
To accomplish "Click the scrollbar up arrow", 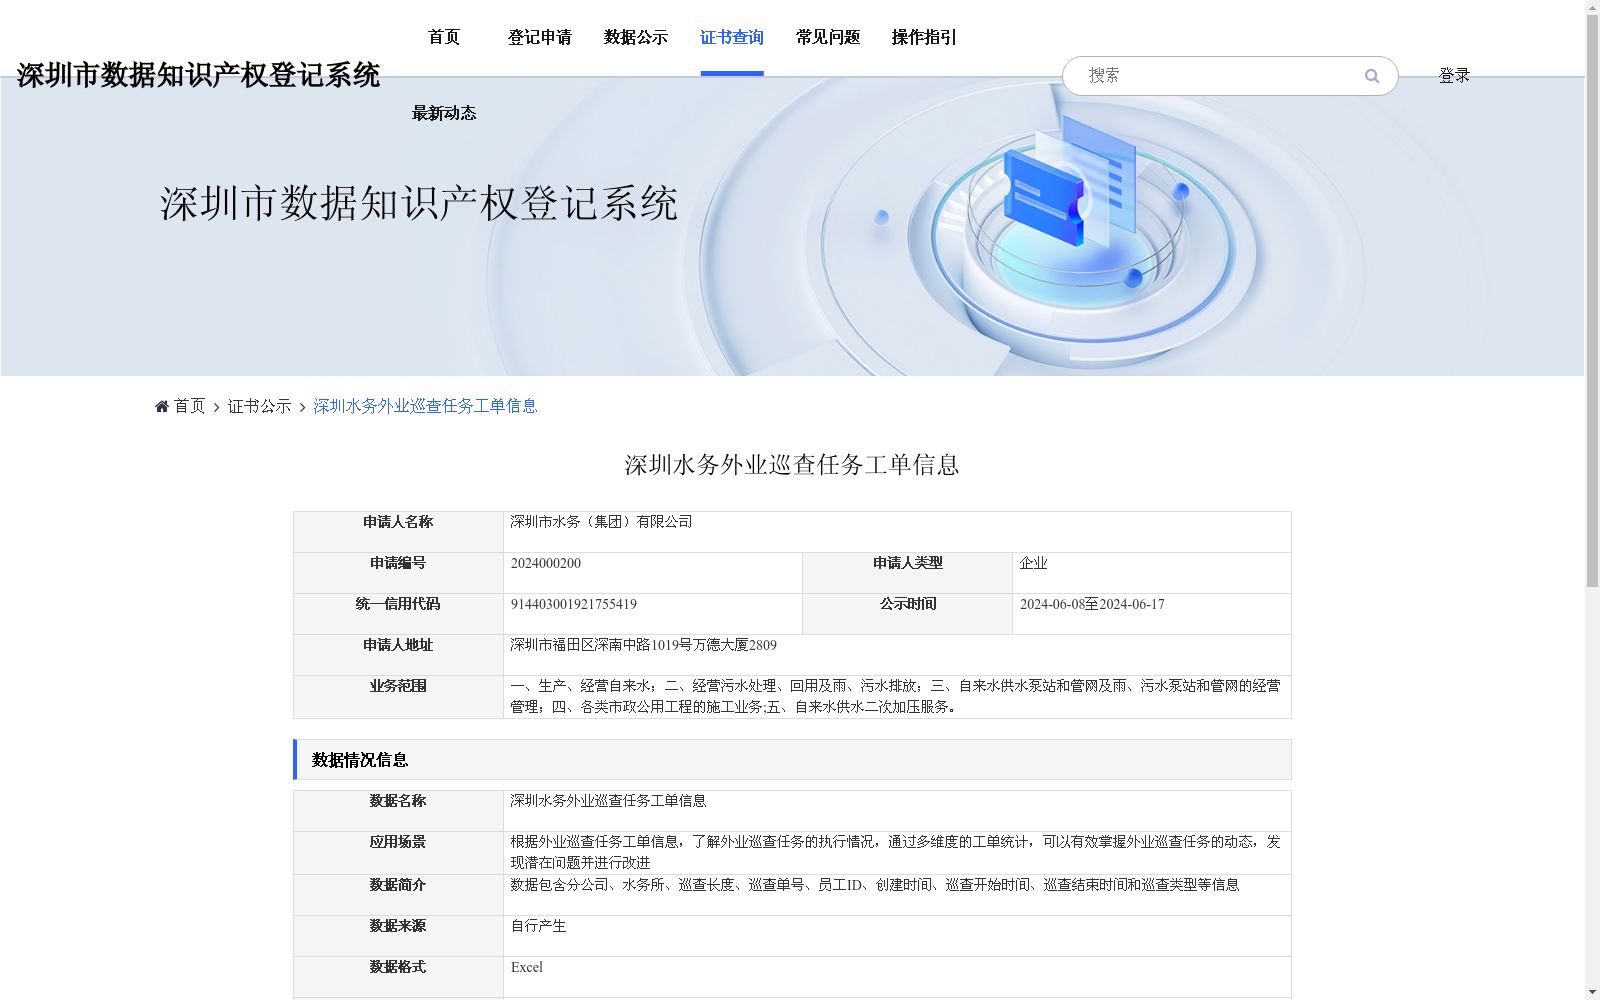I will [x=1592, y=7].
